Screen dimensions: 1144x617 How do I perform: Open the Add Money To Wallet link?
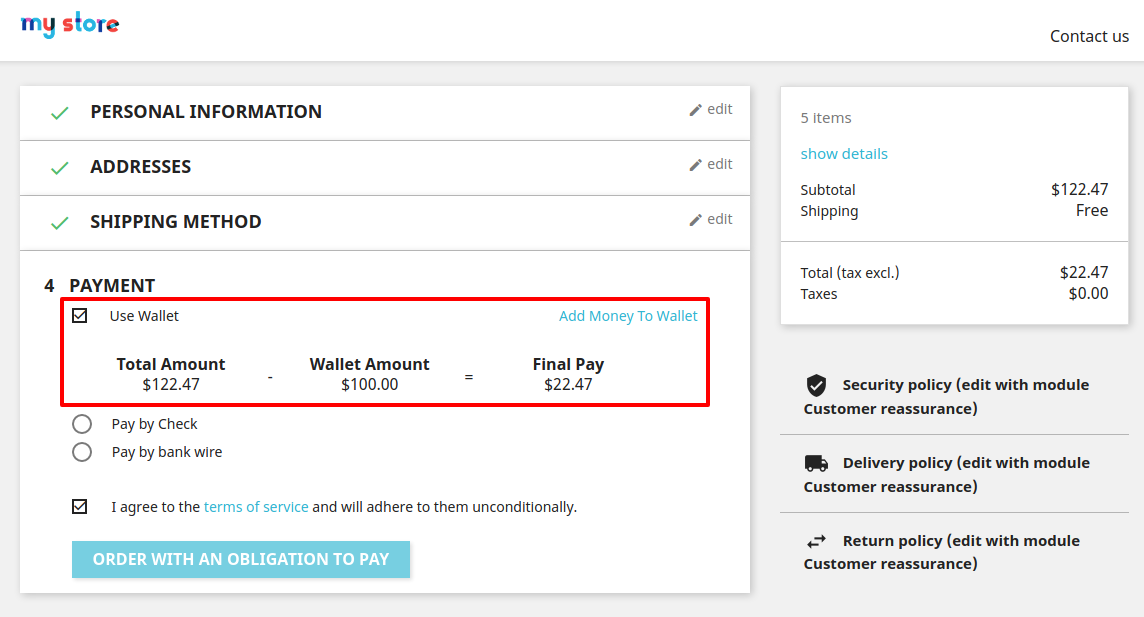click(x=628, y=316)
